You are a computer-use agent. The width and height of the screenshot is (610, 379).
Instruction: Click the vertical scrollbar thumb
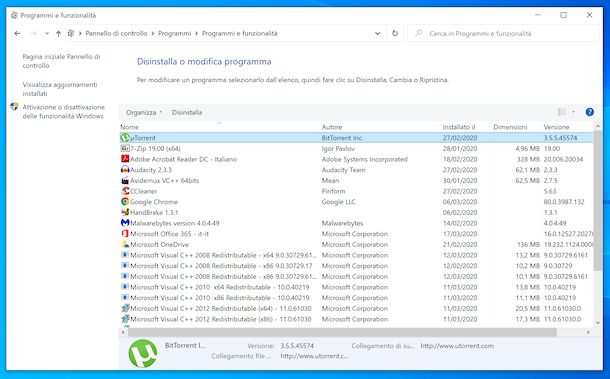click(x=598, y=200)
